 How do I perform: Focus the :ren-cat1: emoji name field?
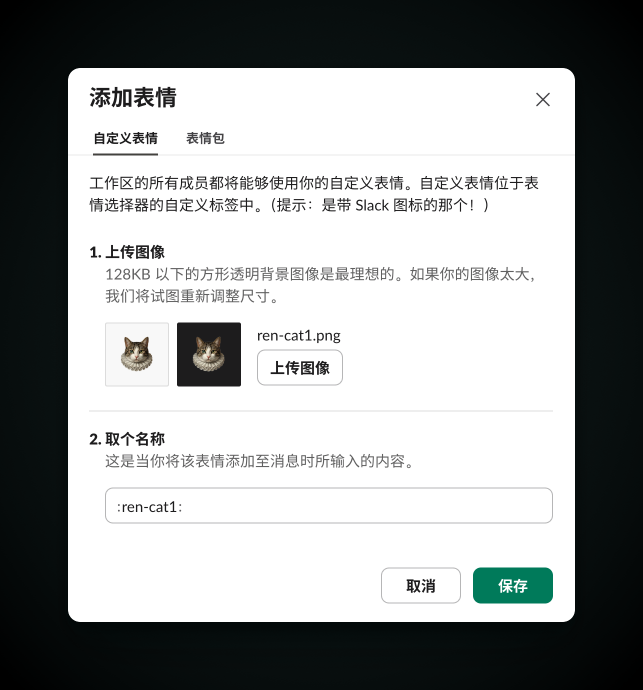click(329, 506)
